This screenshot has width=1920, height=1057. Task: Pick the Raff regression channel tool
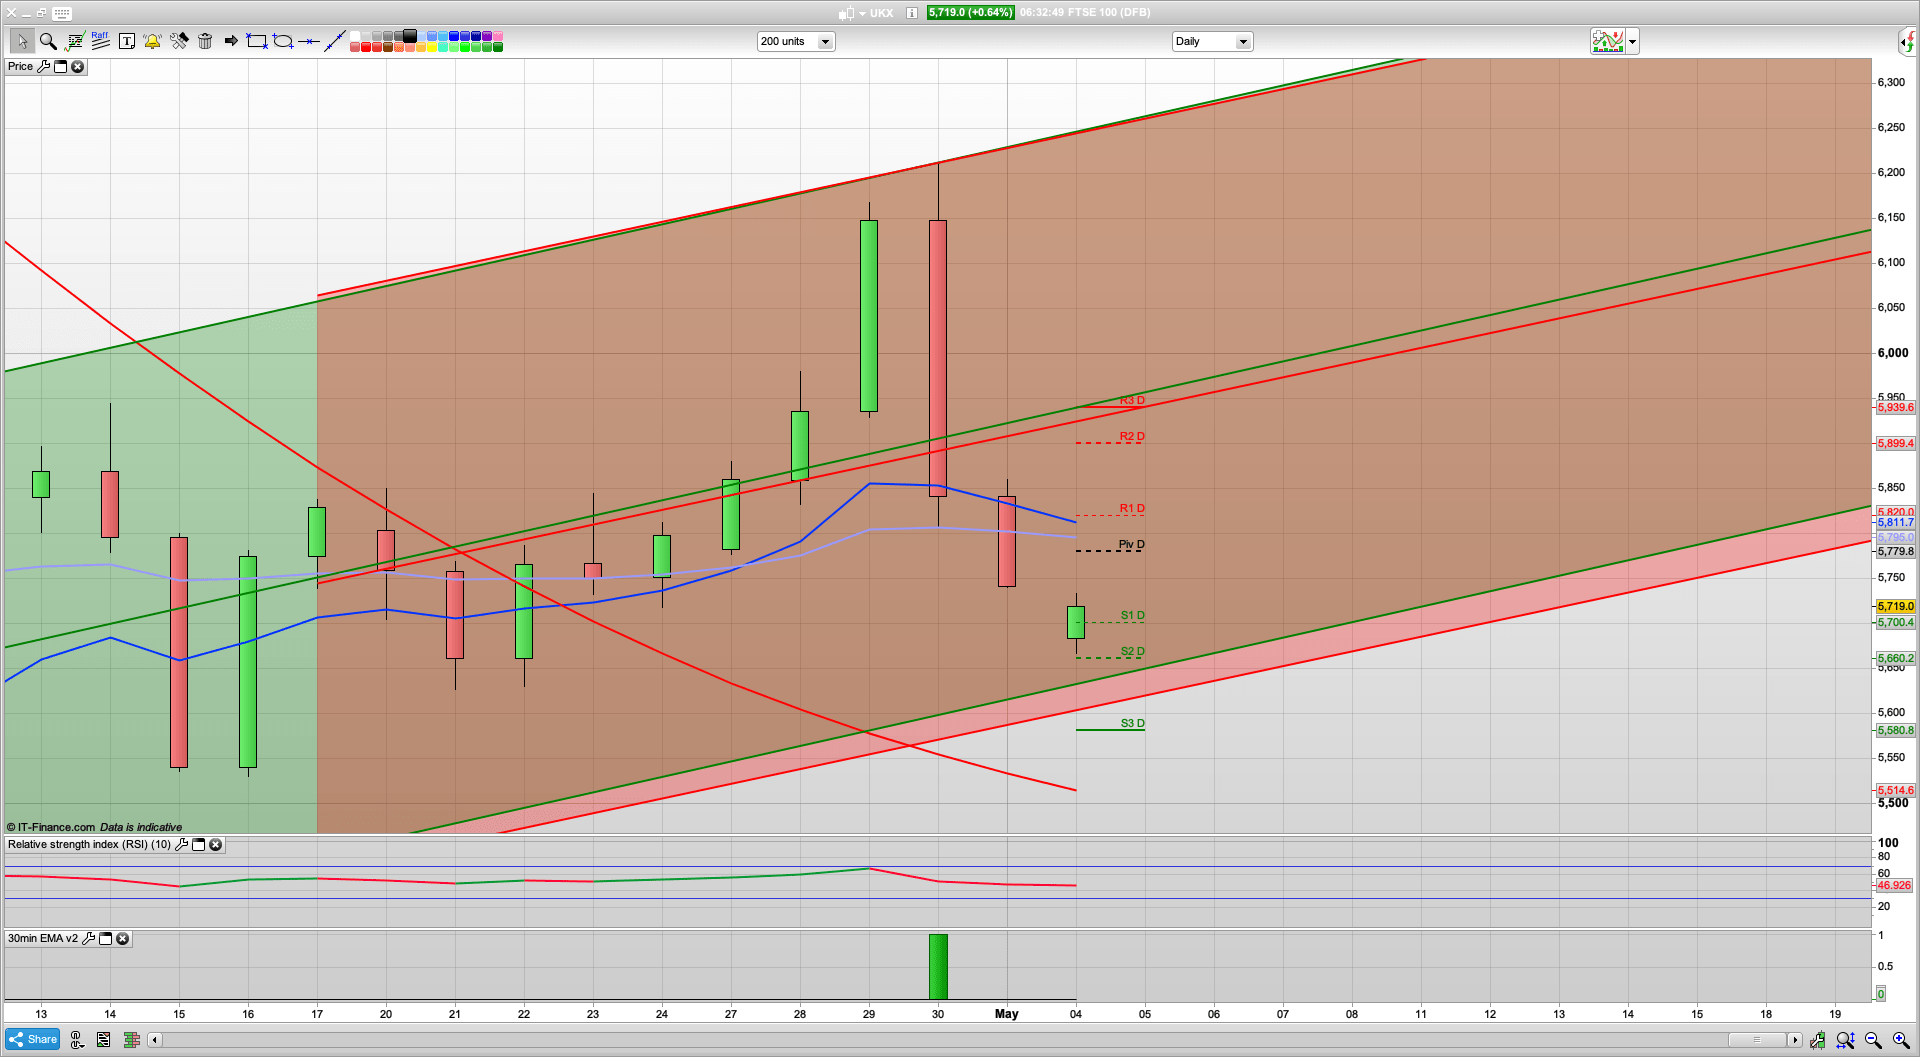[x=100, y=41]
